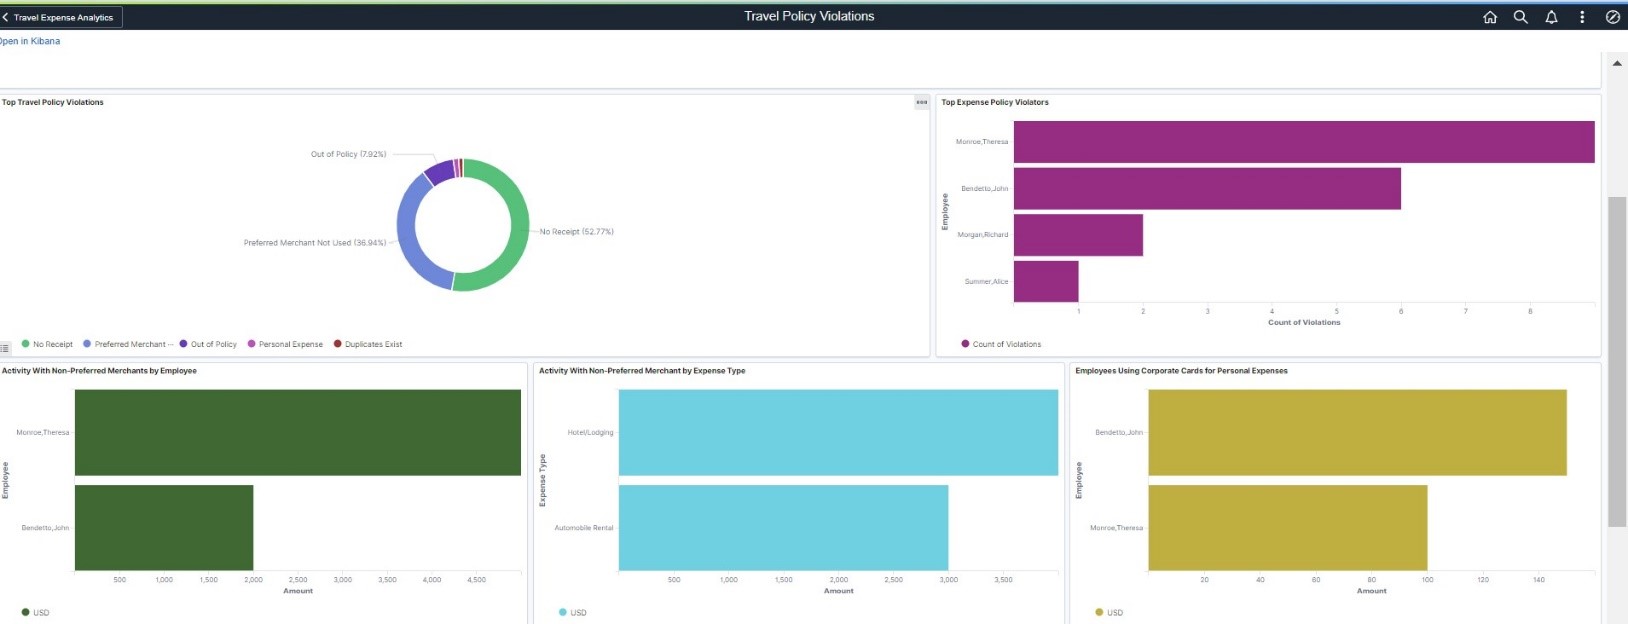
Task: Open Top Travel Policy Violations panel options
Action: [x=921, y=102]
